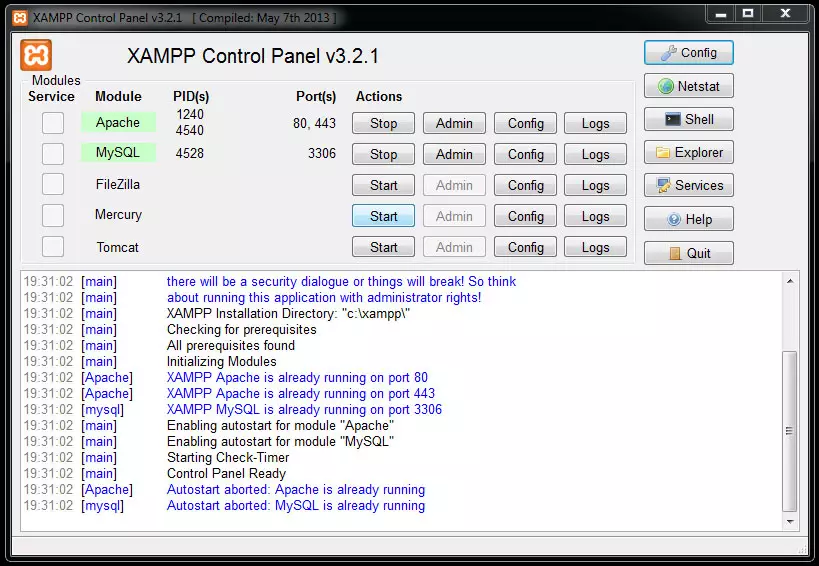This screenshot has width=819, height=566.
Task: Open MySQL Admin page
Action: 454,154
